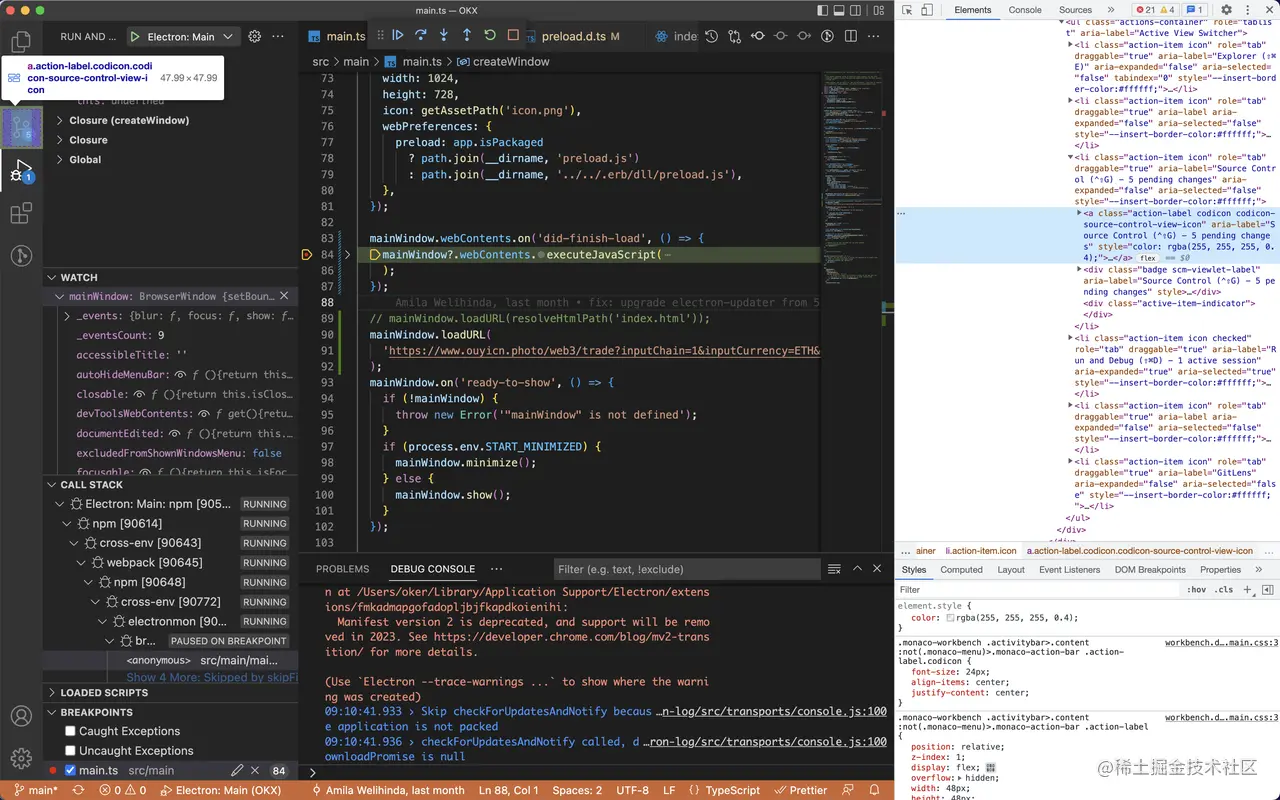Click the Step Into debug icon
The image size is (1280, 800).
coord(444,35)
